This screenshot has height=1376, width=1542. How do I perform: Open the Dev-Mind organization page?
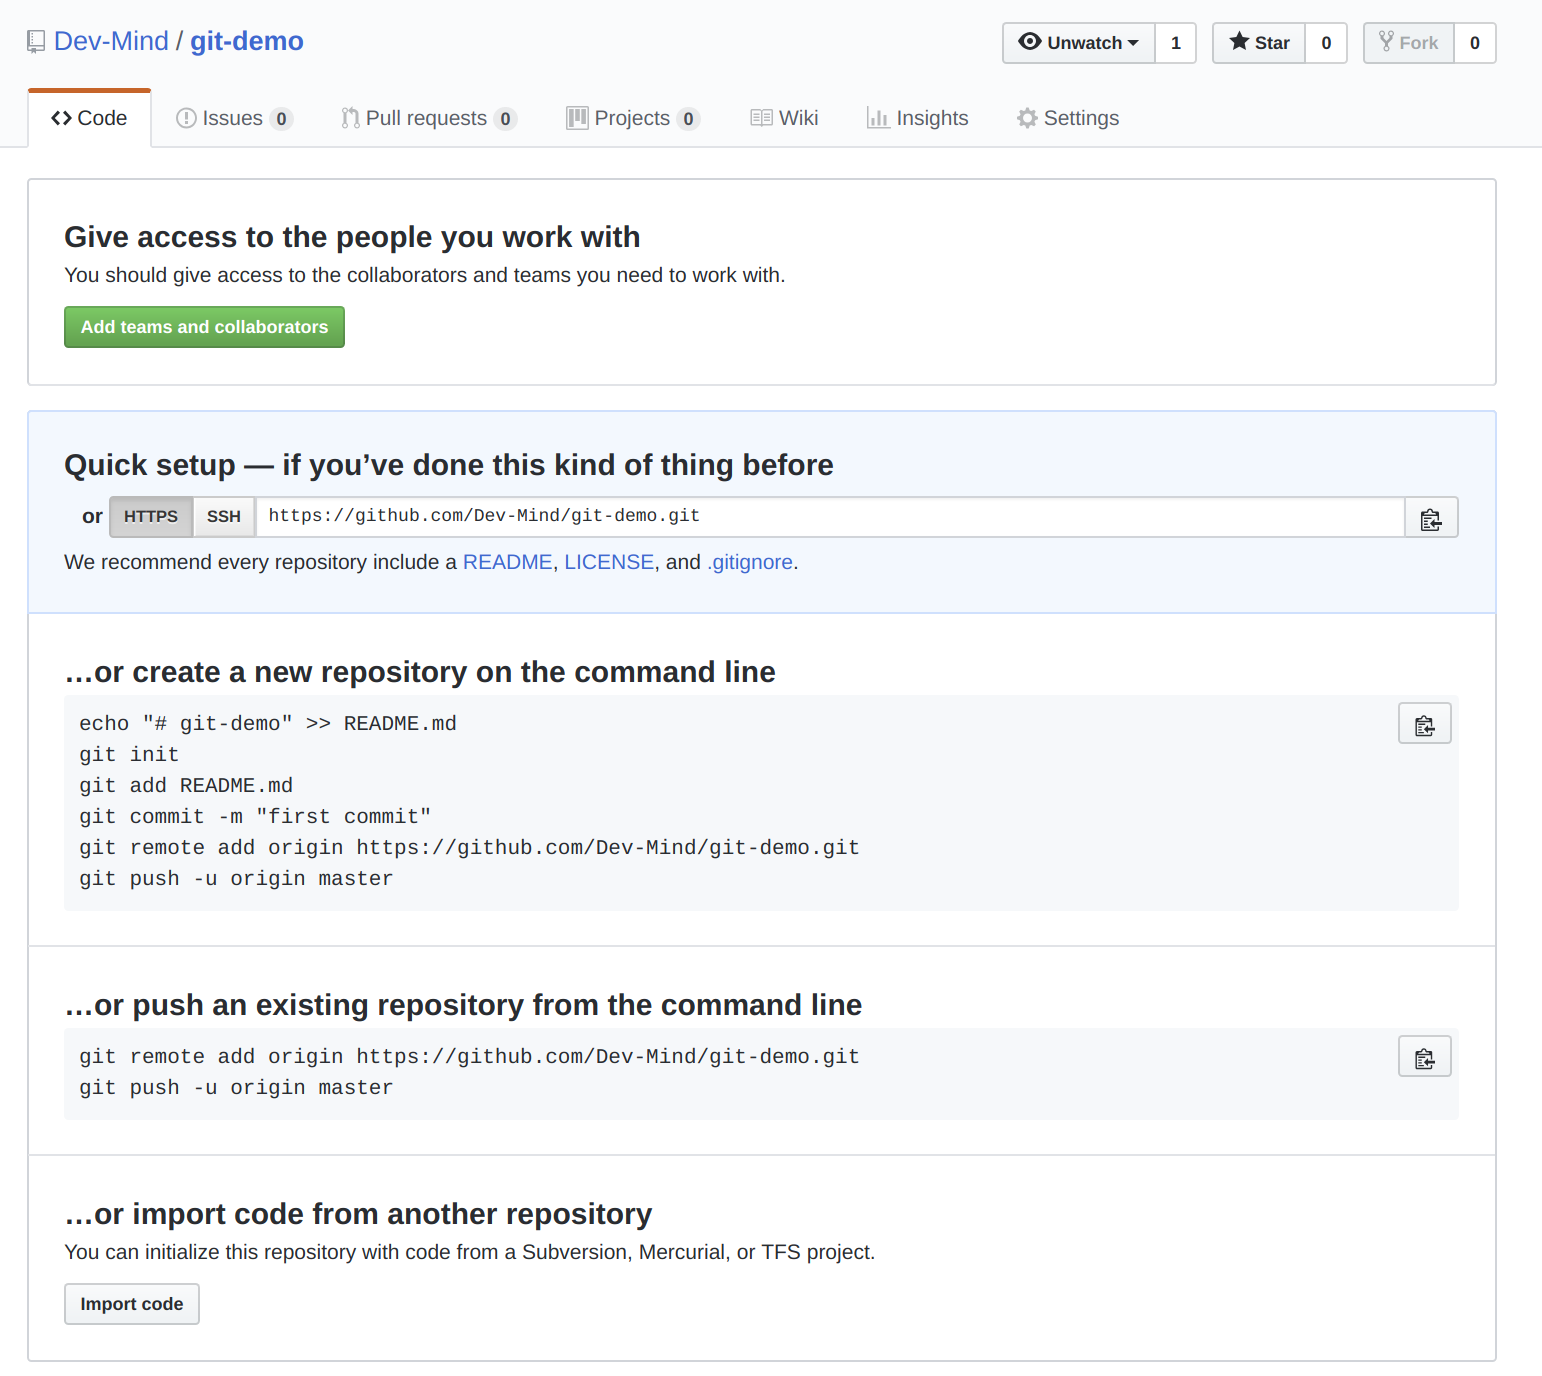pyautogui.click(x=111, y=41)
